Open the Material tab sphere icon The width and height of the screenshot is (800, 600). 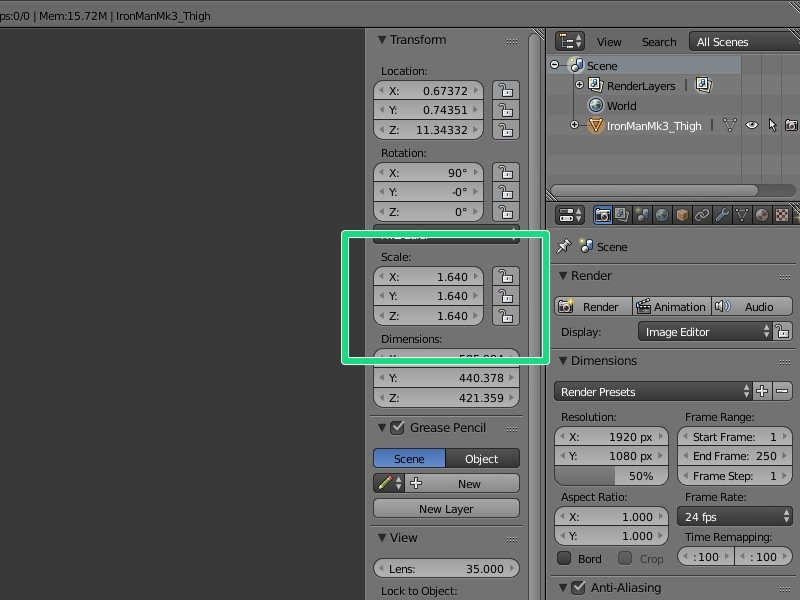click(762, 215)
